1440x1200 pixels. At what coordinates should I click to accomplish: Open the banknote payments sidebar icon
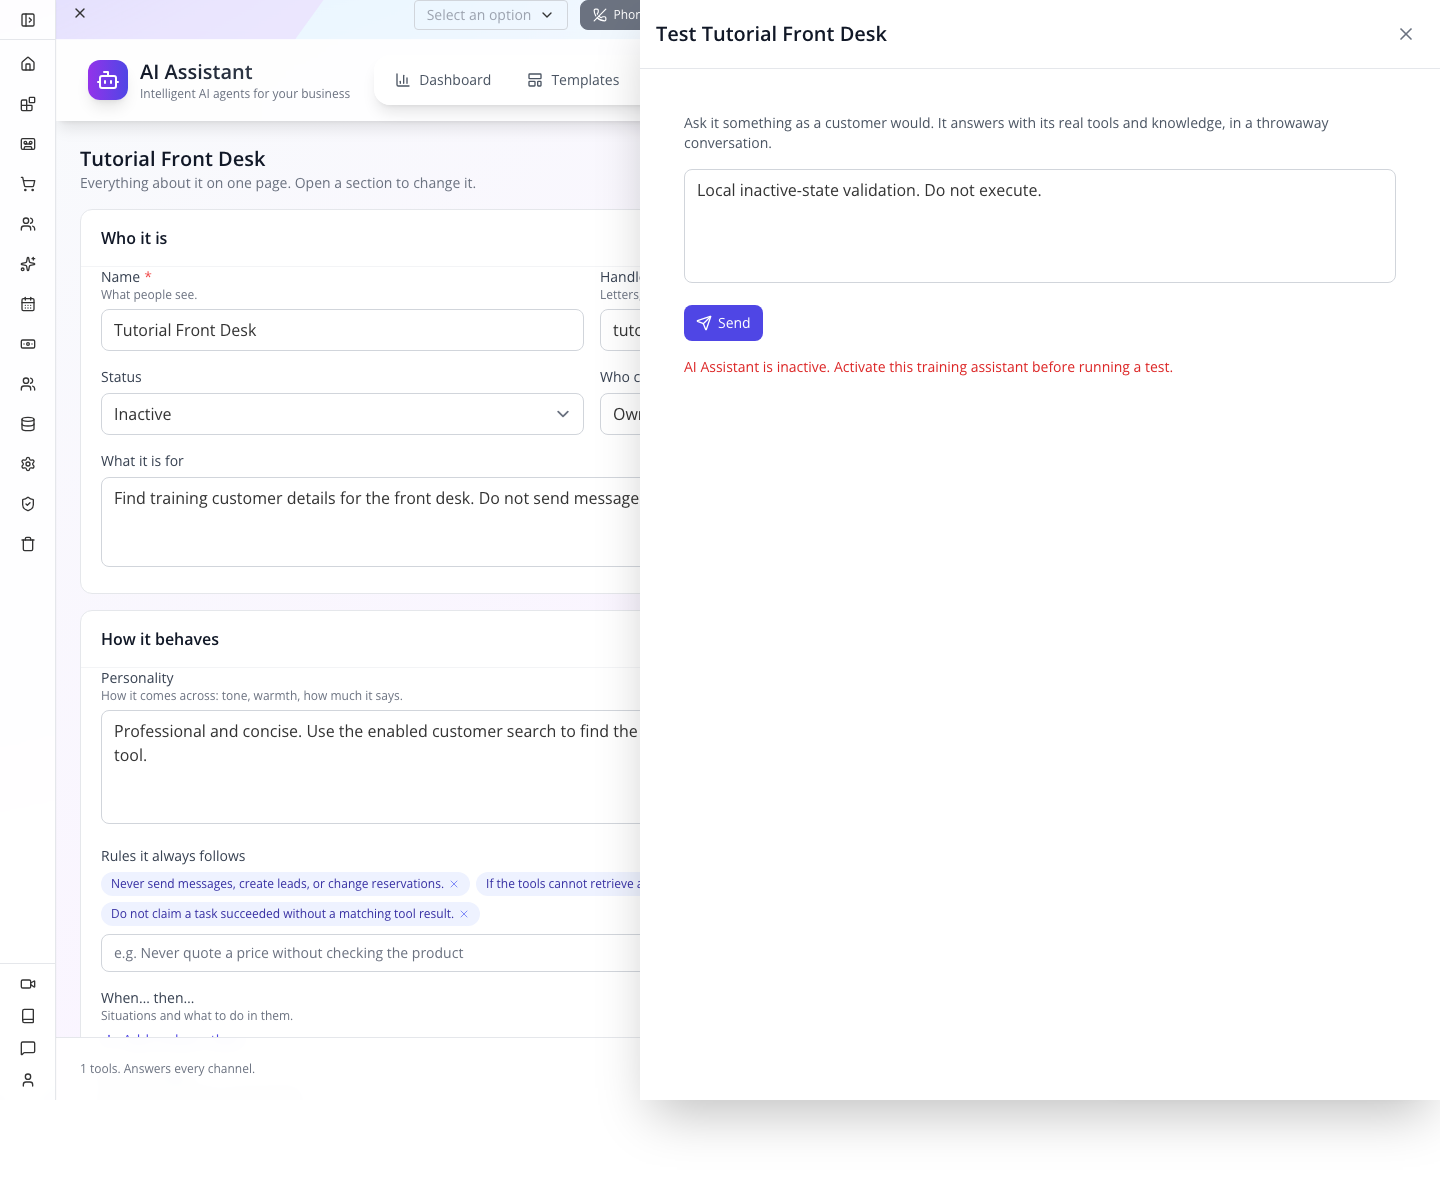28,344
